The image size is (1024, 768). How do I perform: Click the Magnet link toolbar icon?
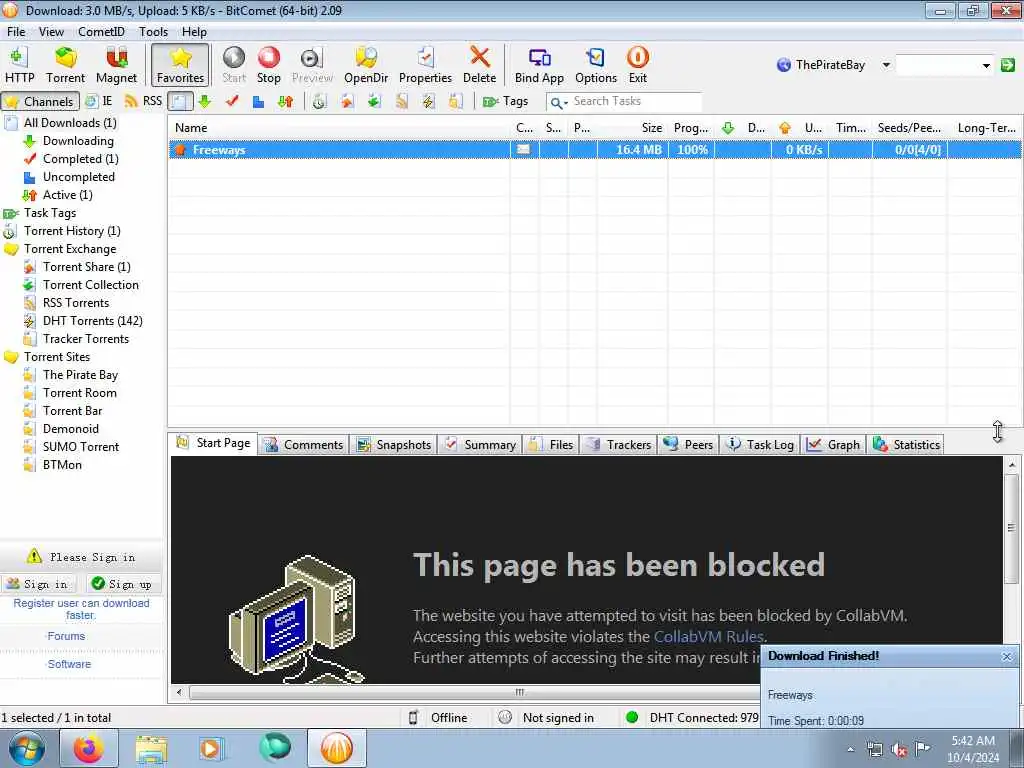116,65
